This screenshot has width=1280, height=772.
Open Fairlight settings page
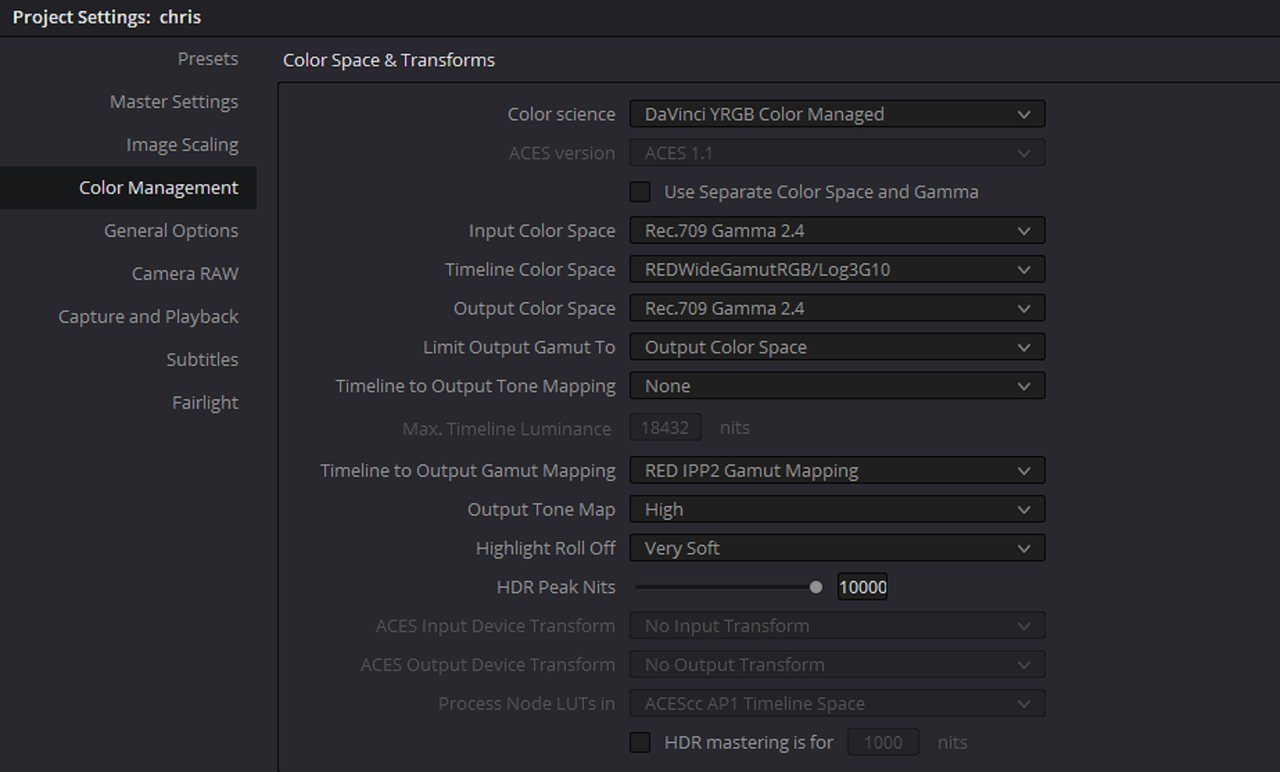205,403
